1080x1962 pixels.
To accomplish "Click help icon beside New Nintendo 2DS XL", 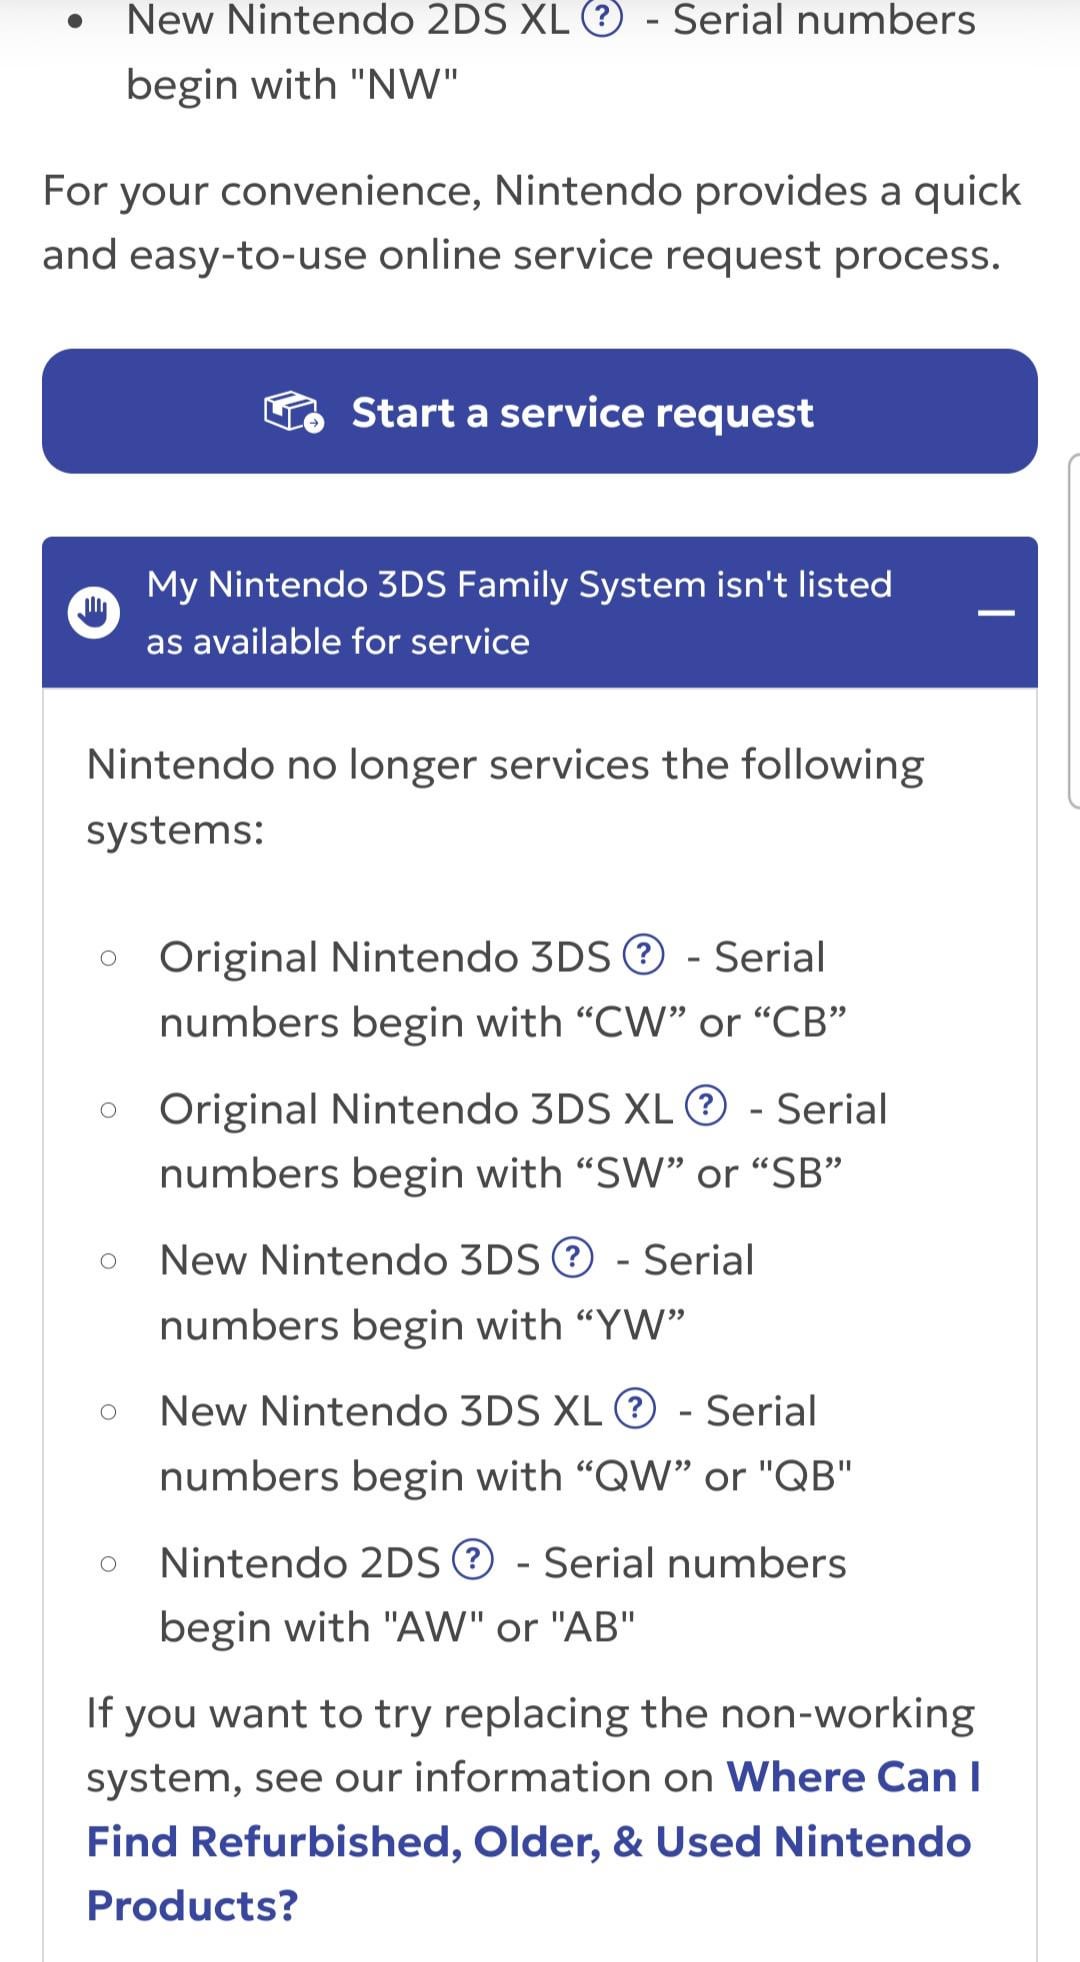I will [x=602, y=19].
